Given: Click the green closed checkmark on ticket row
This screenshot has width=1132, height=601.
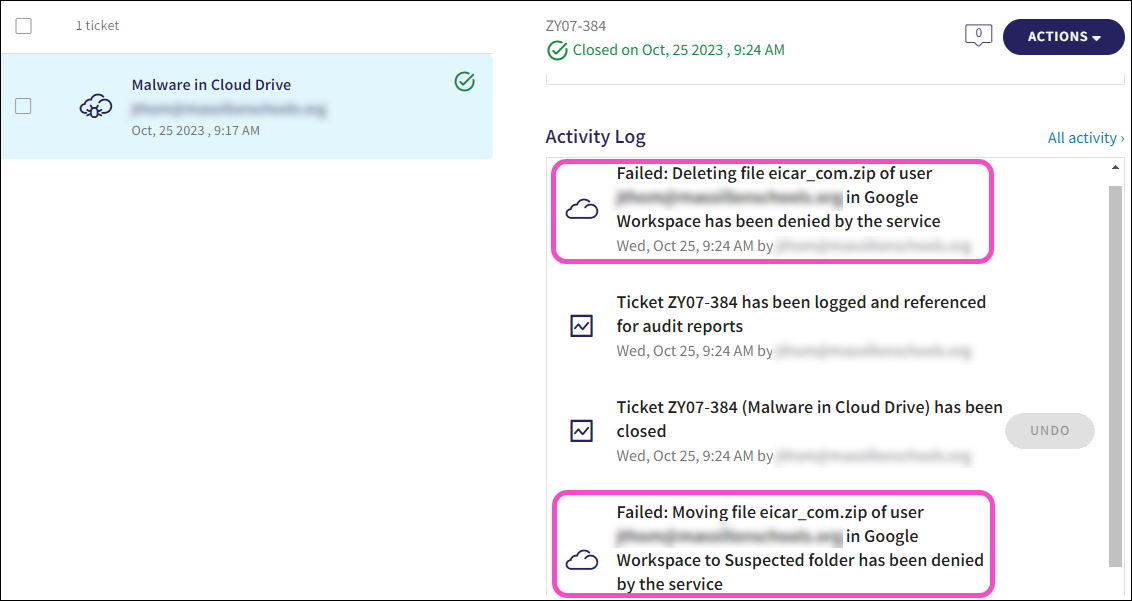Looking at the screenshot, I should click(x=464, y=82).
